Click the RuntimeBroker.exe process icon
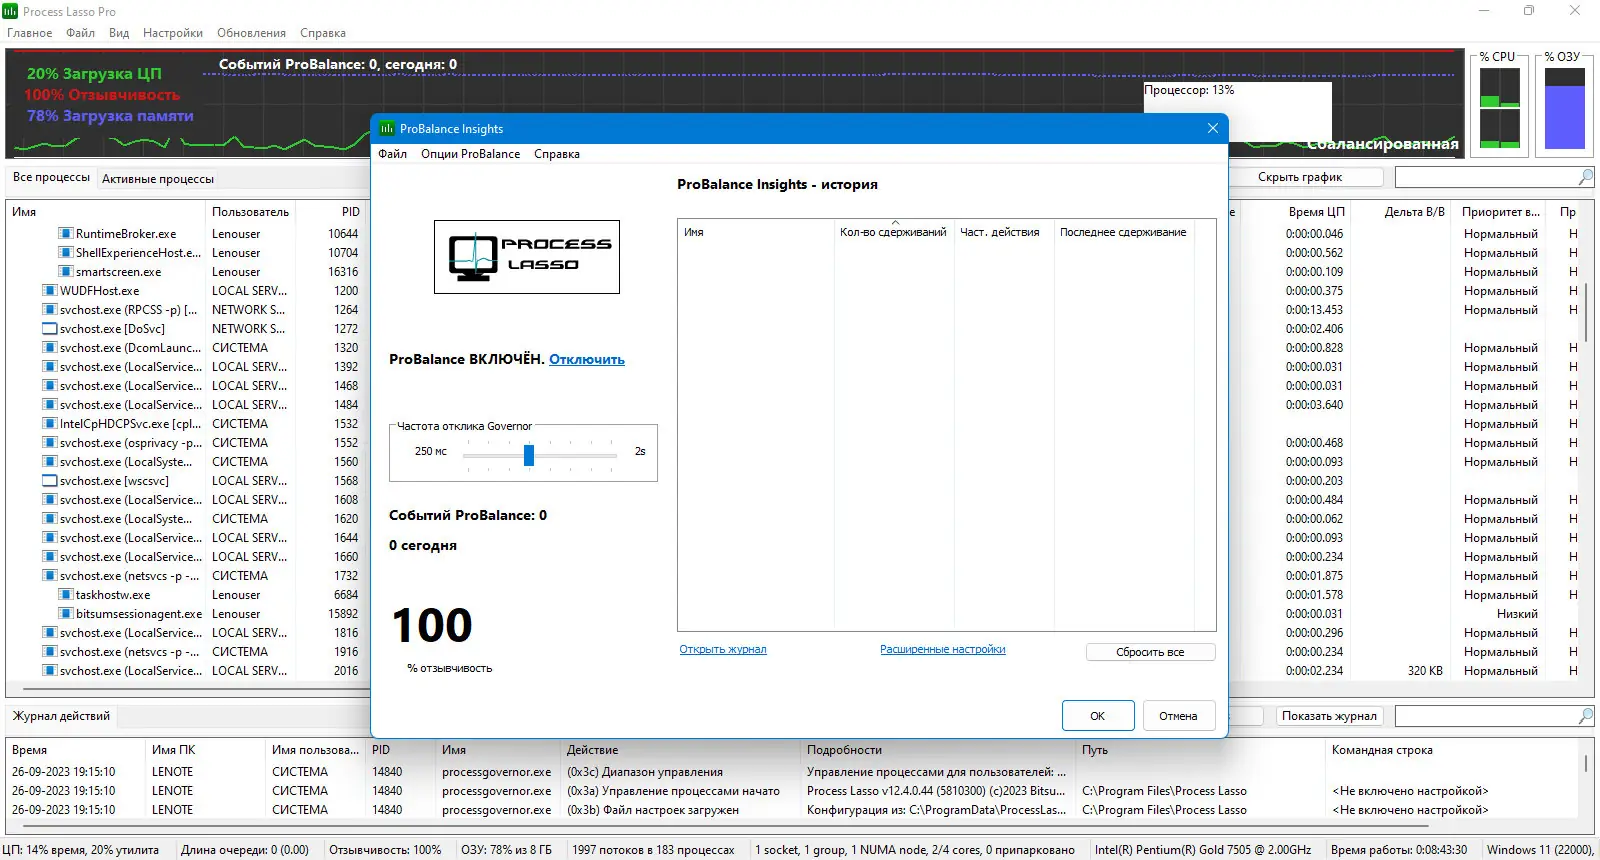Viewport: 1600px width, 860px height. (x=66, y=234)
